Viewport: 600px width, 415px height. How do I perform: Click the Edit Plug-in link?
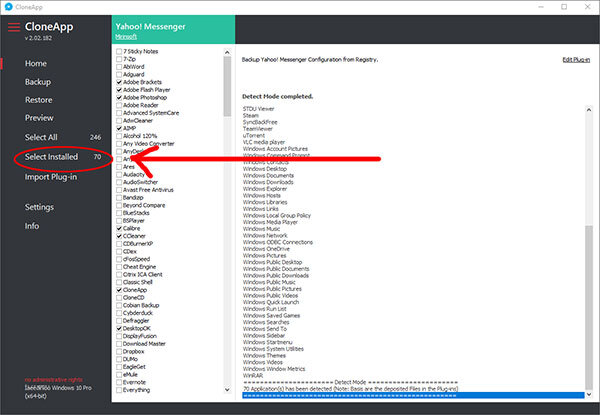point(576,60)
